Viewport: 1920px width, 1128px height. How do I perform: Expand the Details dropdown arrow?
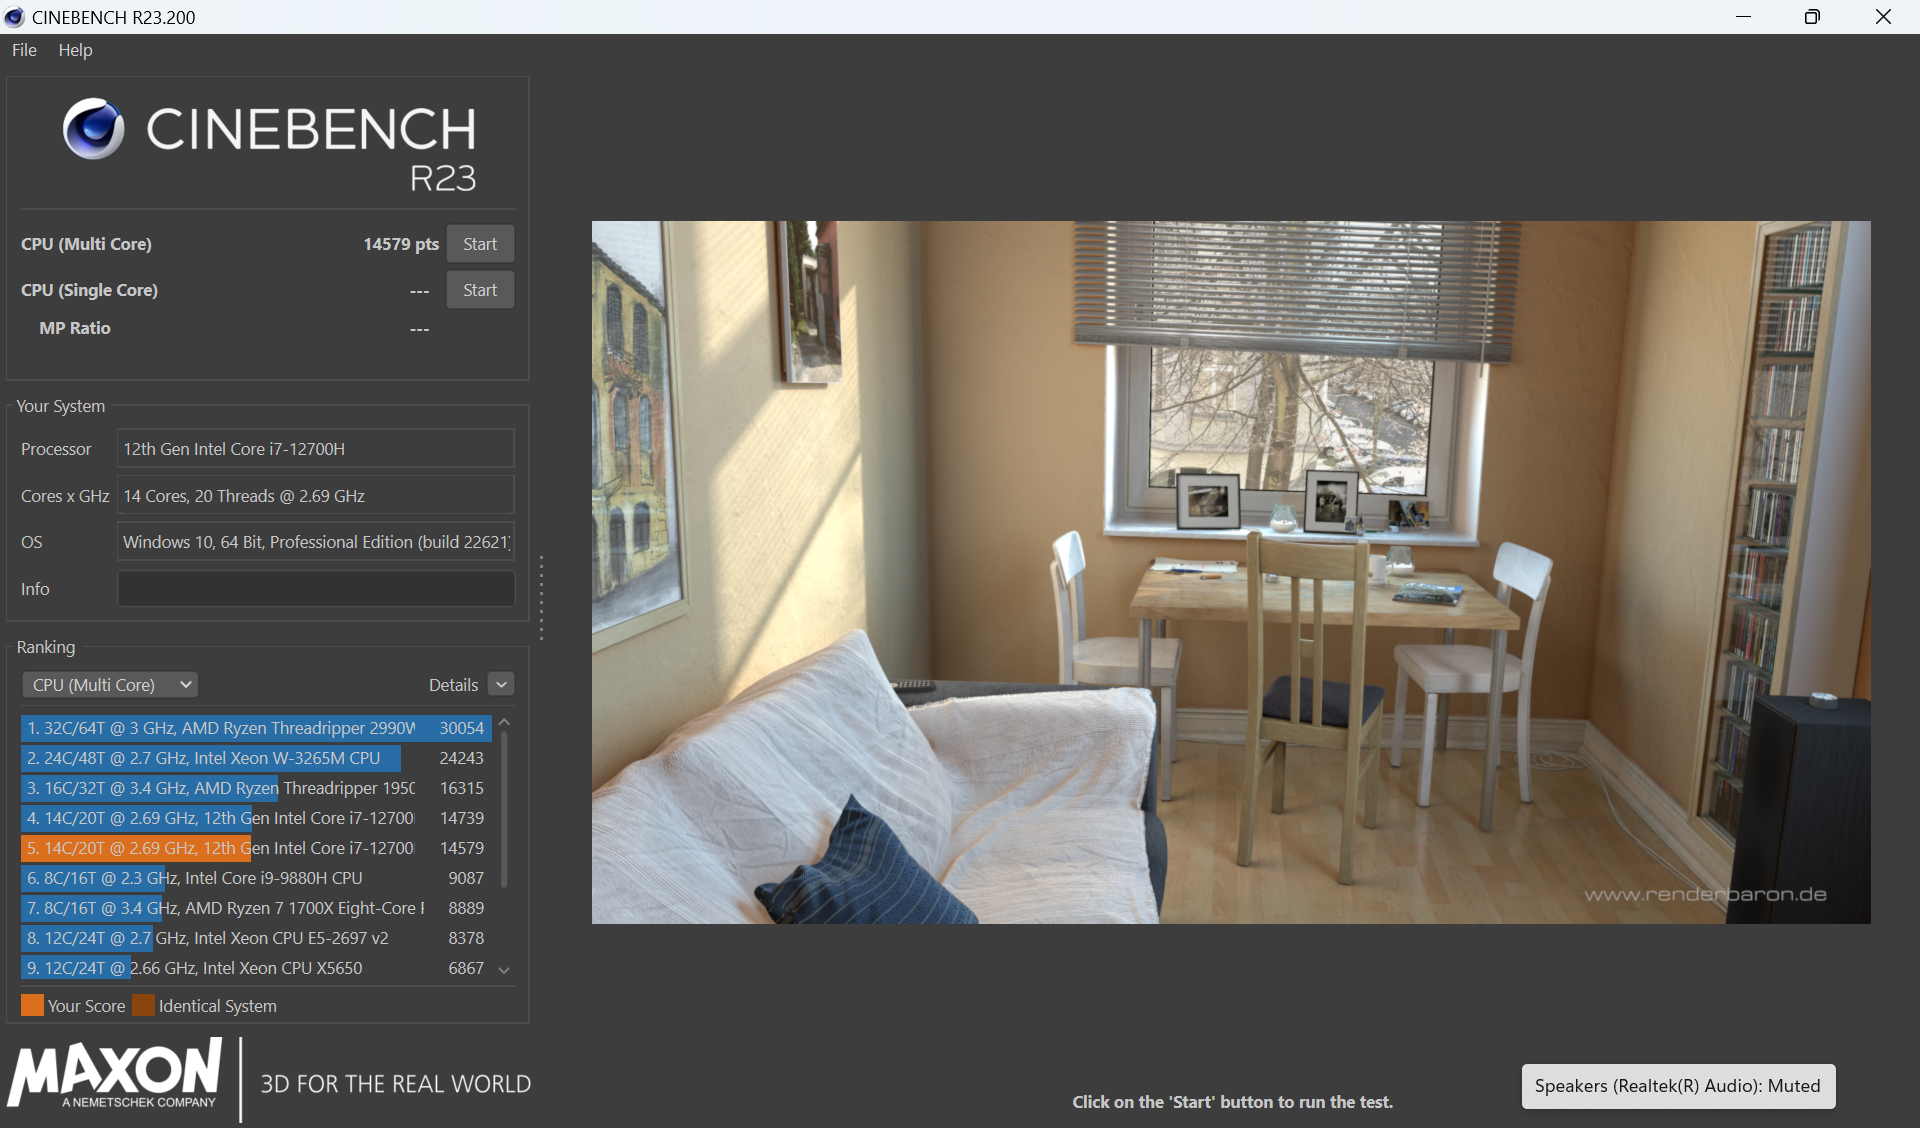502,685
